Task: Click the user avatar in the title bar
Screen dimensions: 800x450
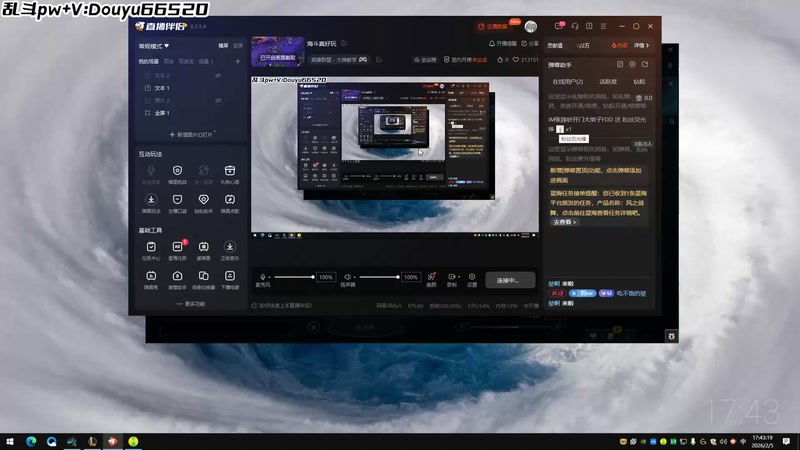Action: pos(531,27)
